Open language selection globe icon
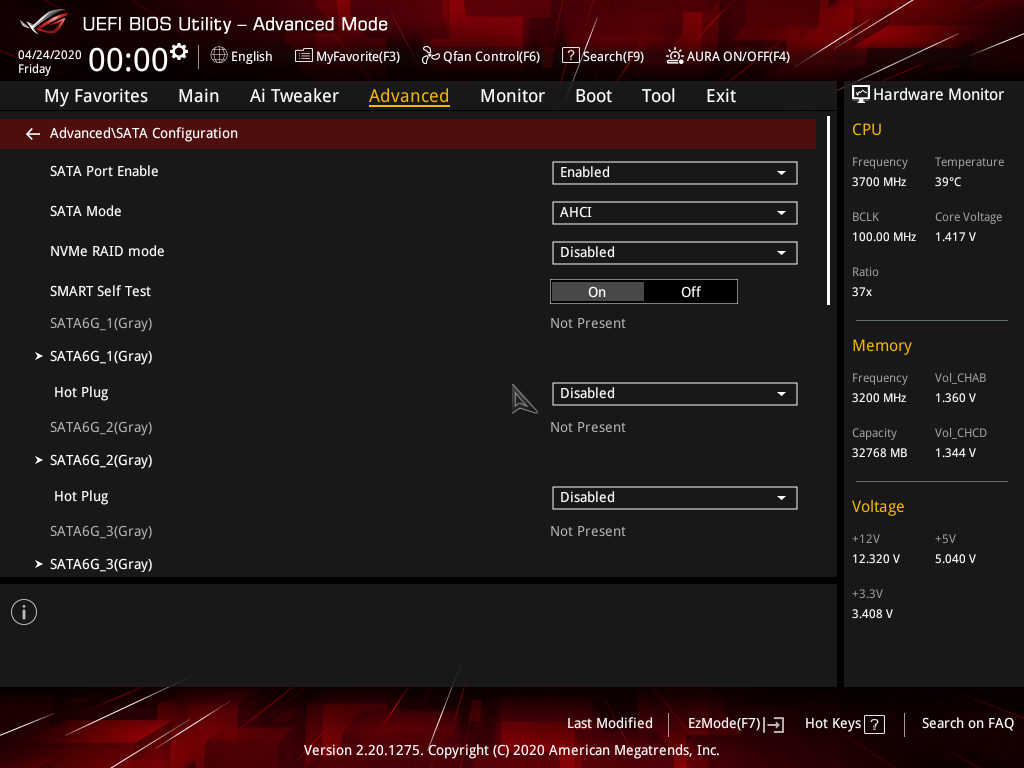1024x768 pixels. click(219, 56)
